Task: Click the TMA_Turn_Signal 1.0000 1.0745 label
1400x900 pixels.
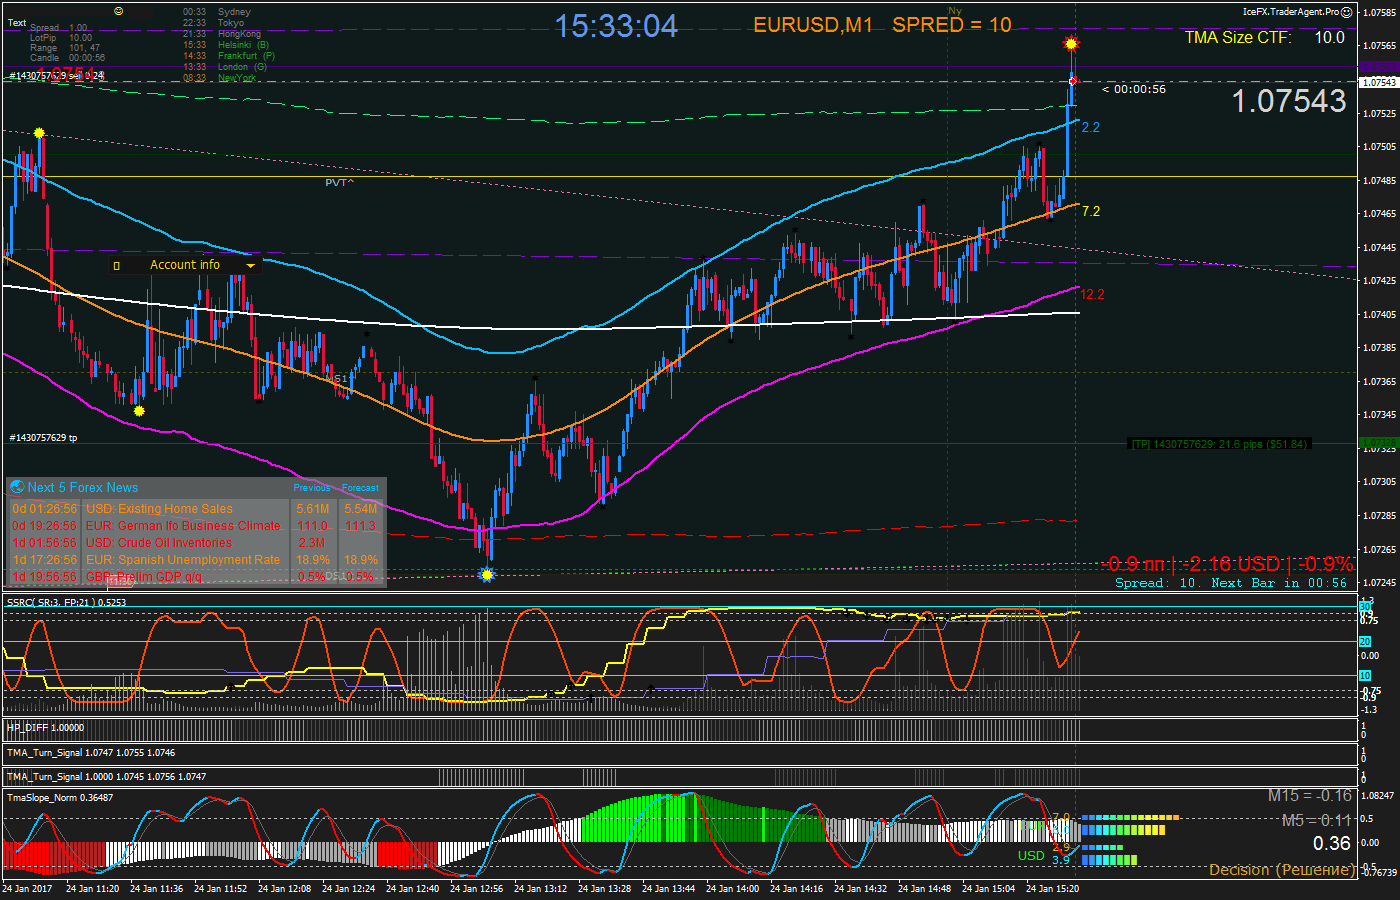Action: (x=106, y=777)
